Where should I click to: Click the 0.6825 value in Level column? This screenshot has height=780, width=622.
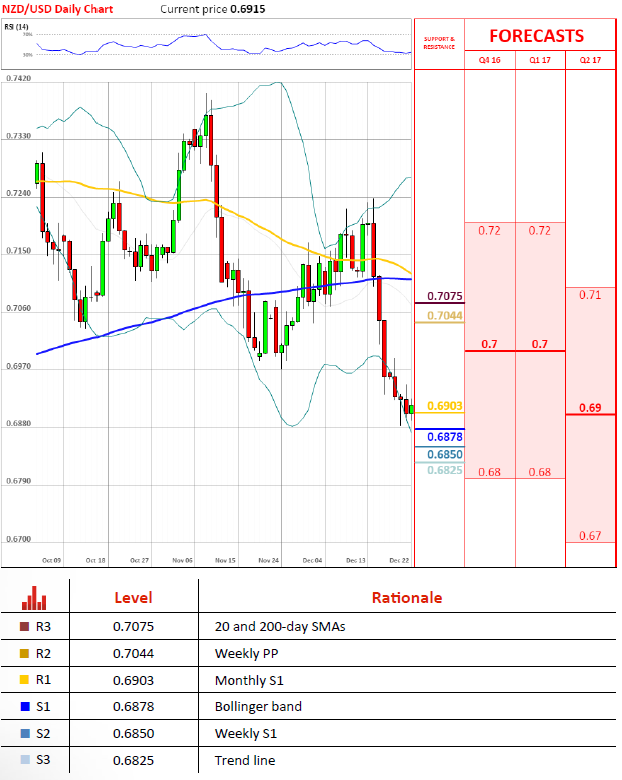tap(133, 761)
